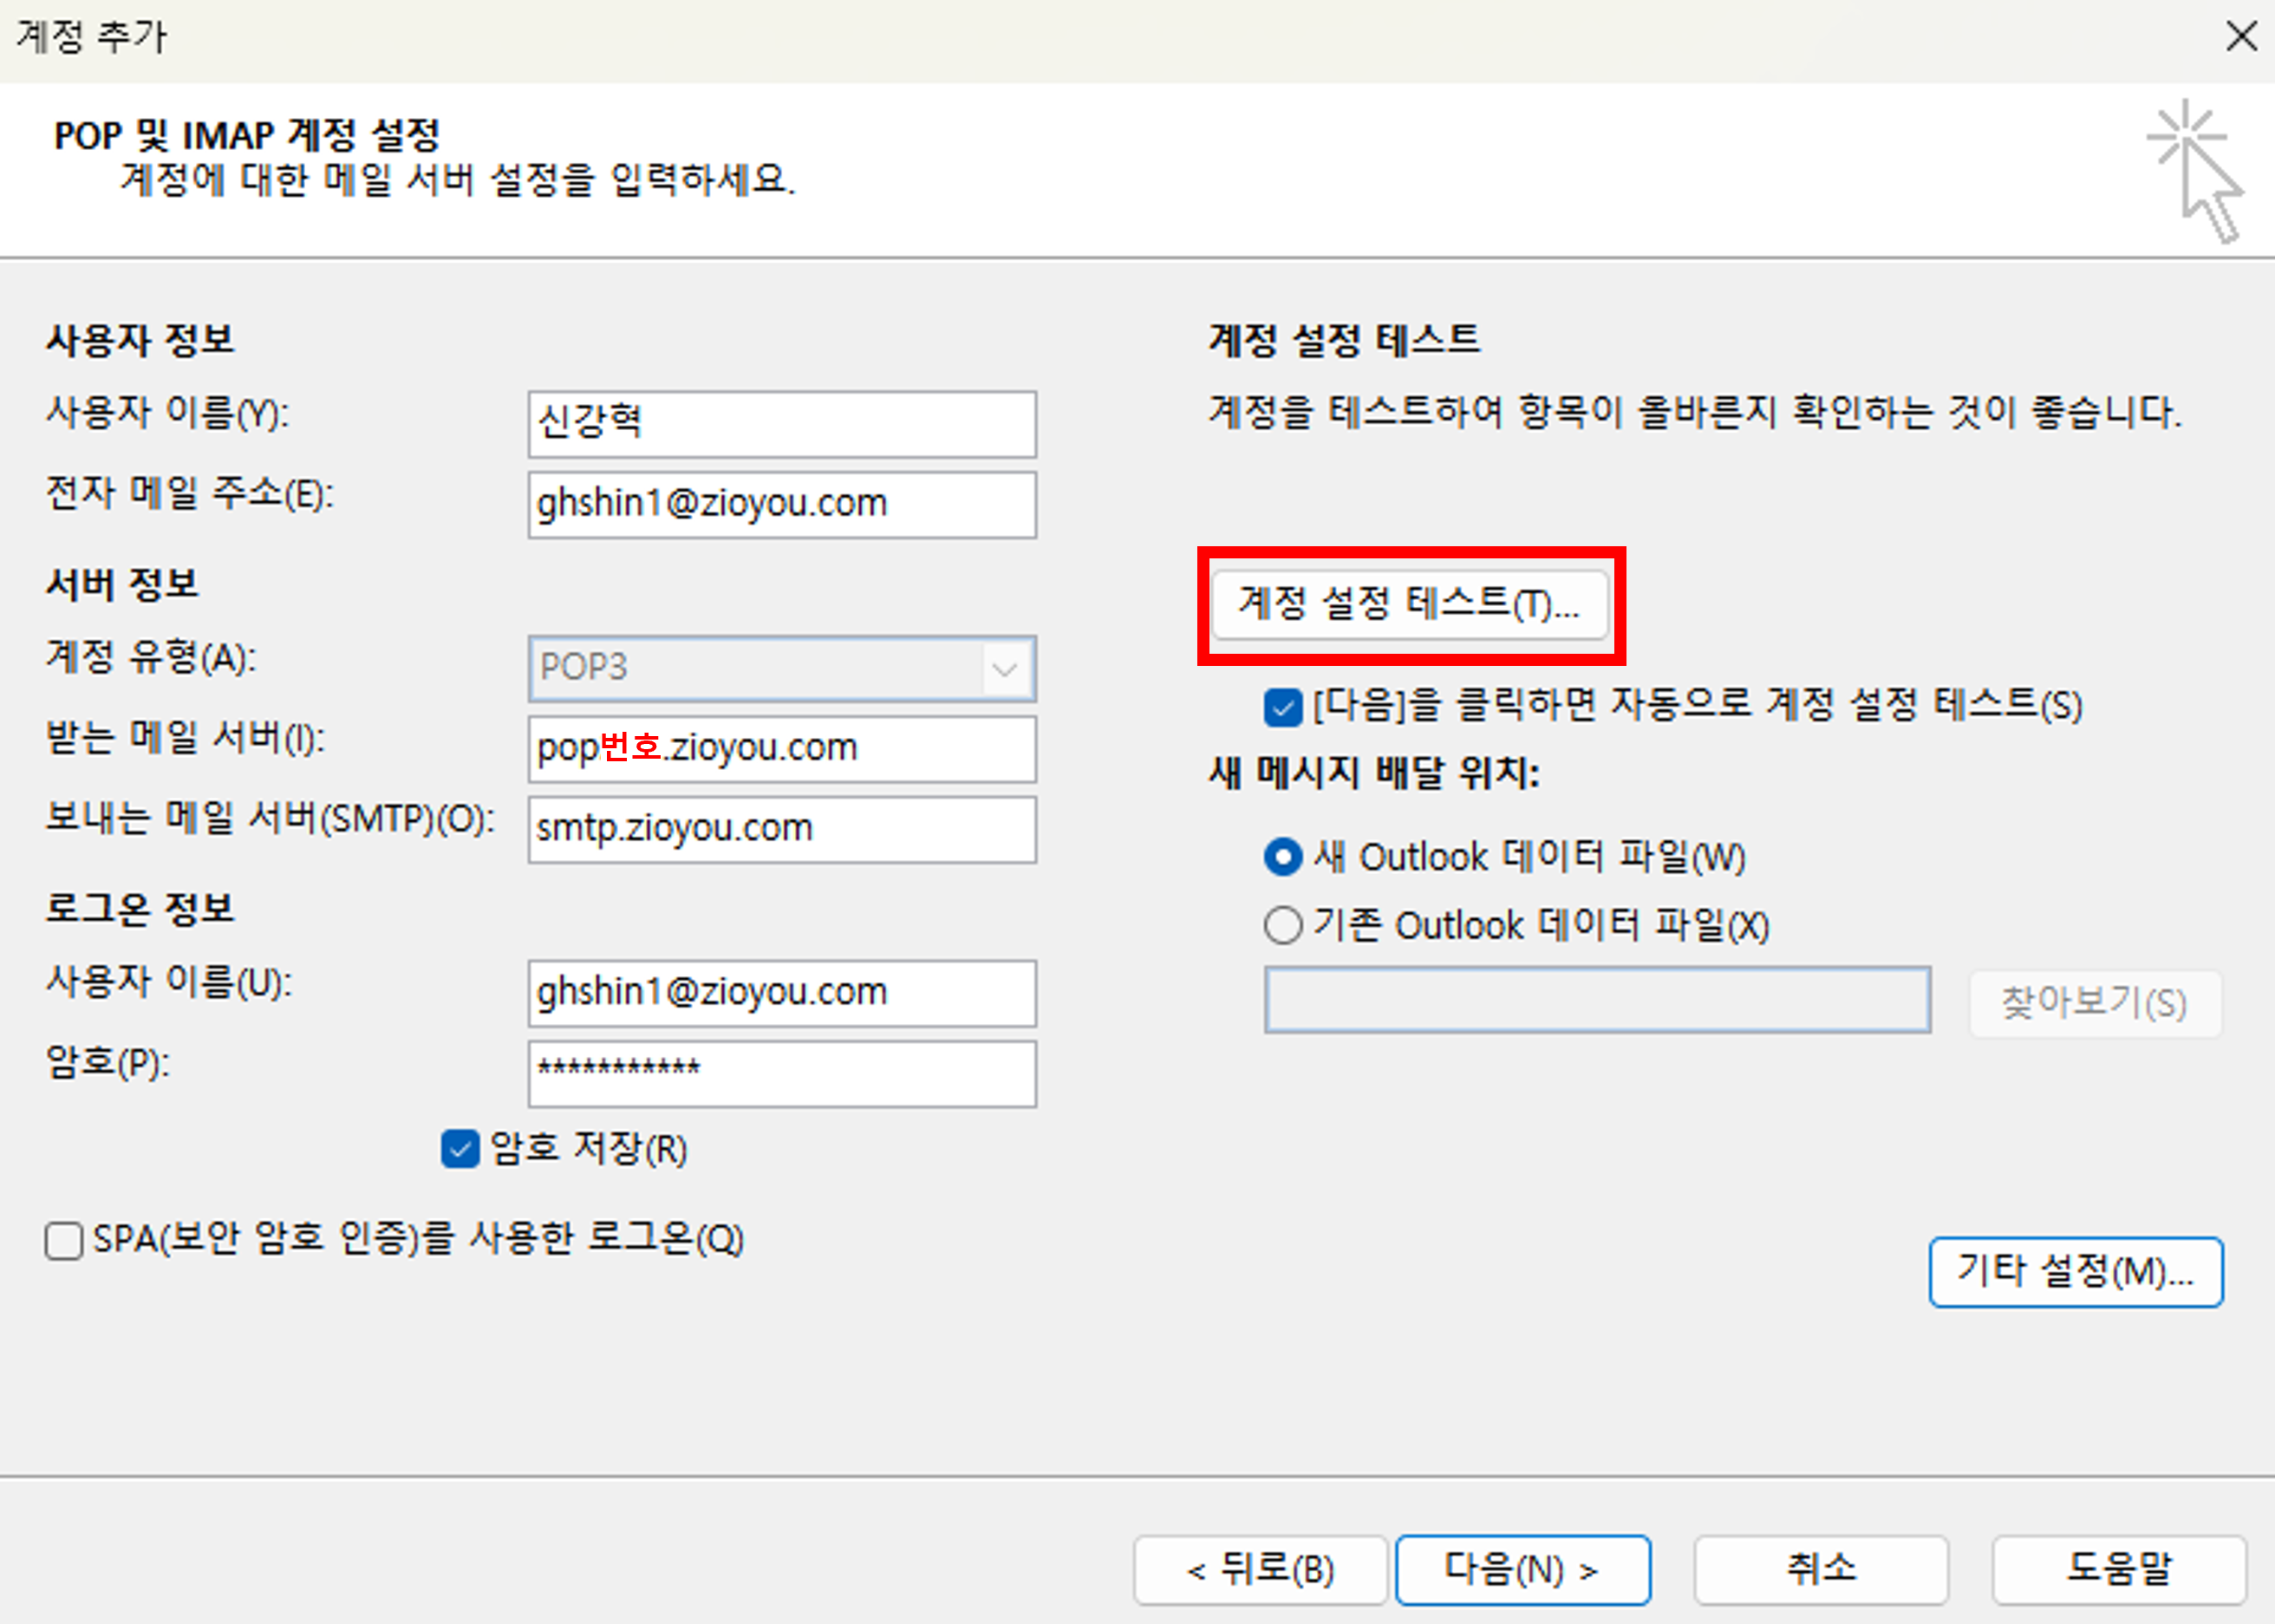Close the 계정 추가 dialog window
2275x1624 pixels.
(2241, 37)
